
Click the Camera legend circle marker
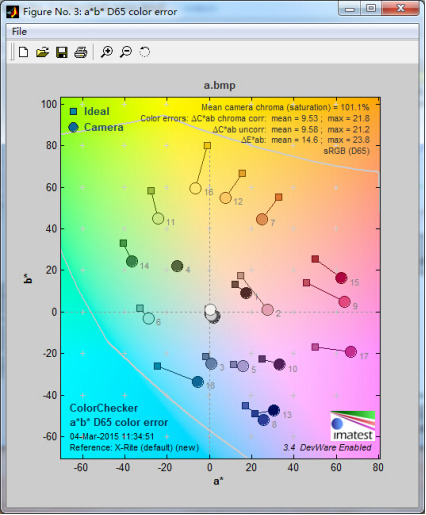click(73, 127)
